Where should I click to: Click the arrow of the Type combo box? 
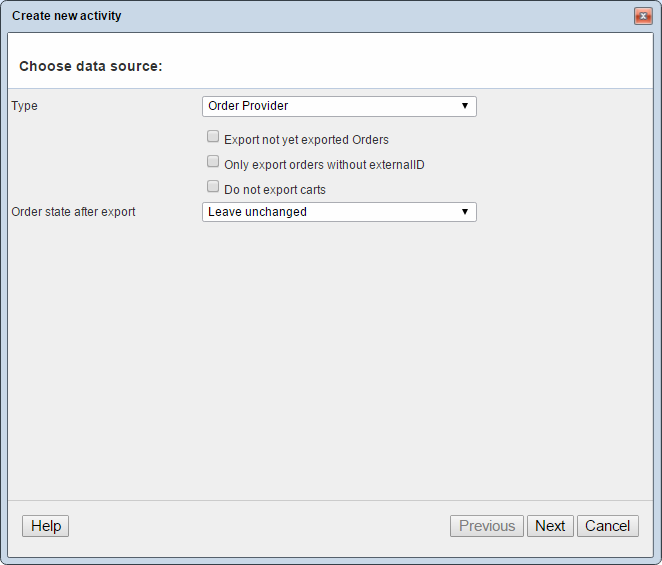point(465,106)
